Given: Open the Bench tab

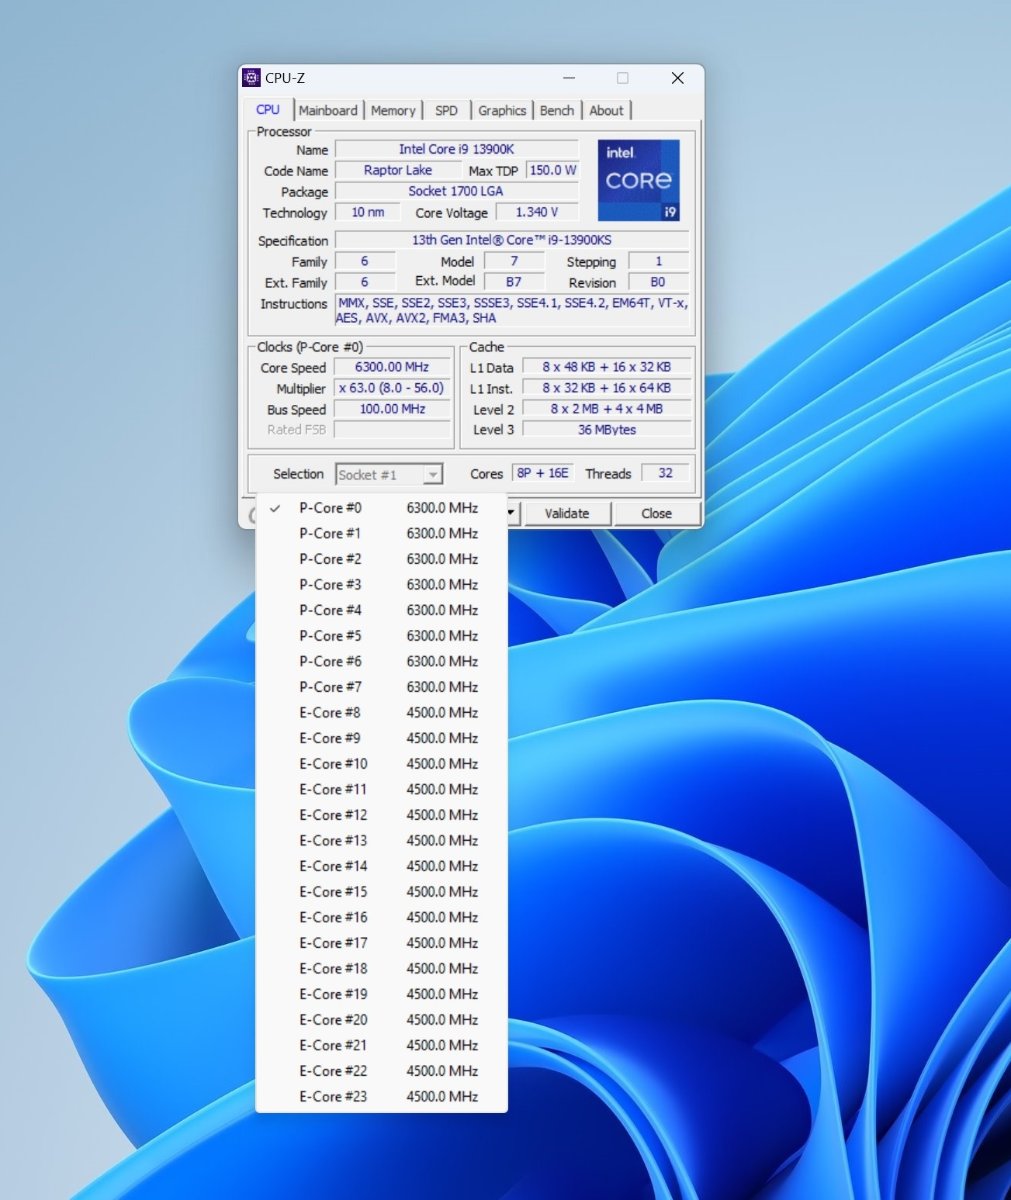Looking at the screenshot, I should 557,111.
